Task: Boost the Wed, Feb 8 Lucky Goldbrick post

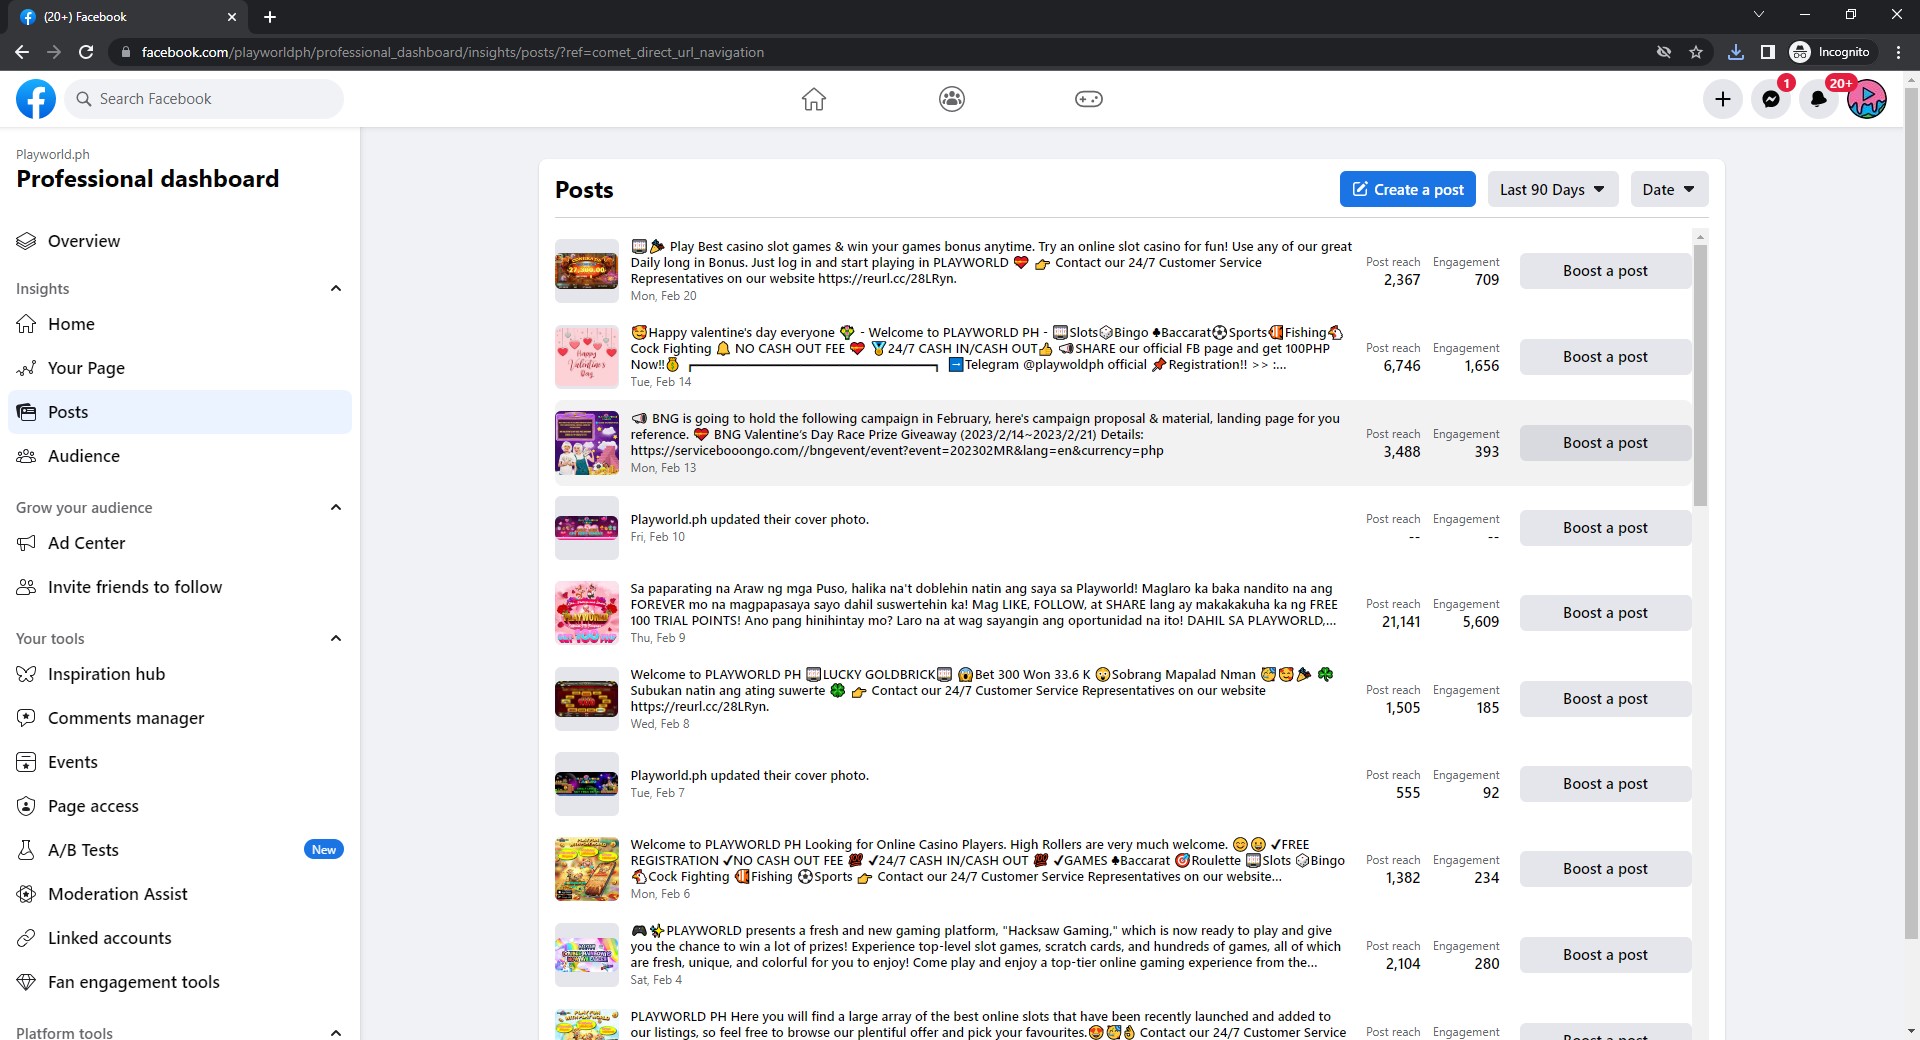Action: pyautogui.click(x=1605, y=699)
